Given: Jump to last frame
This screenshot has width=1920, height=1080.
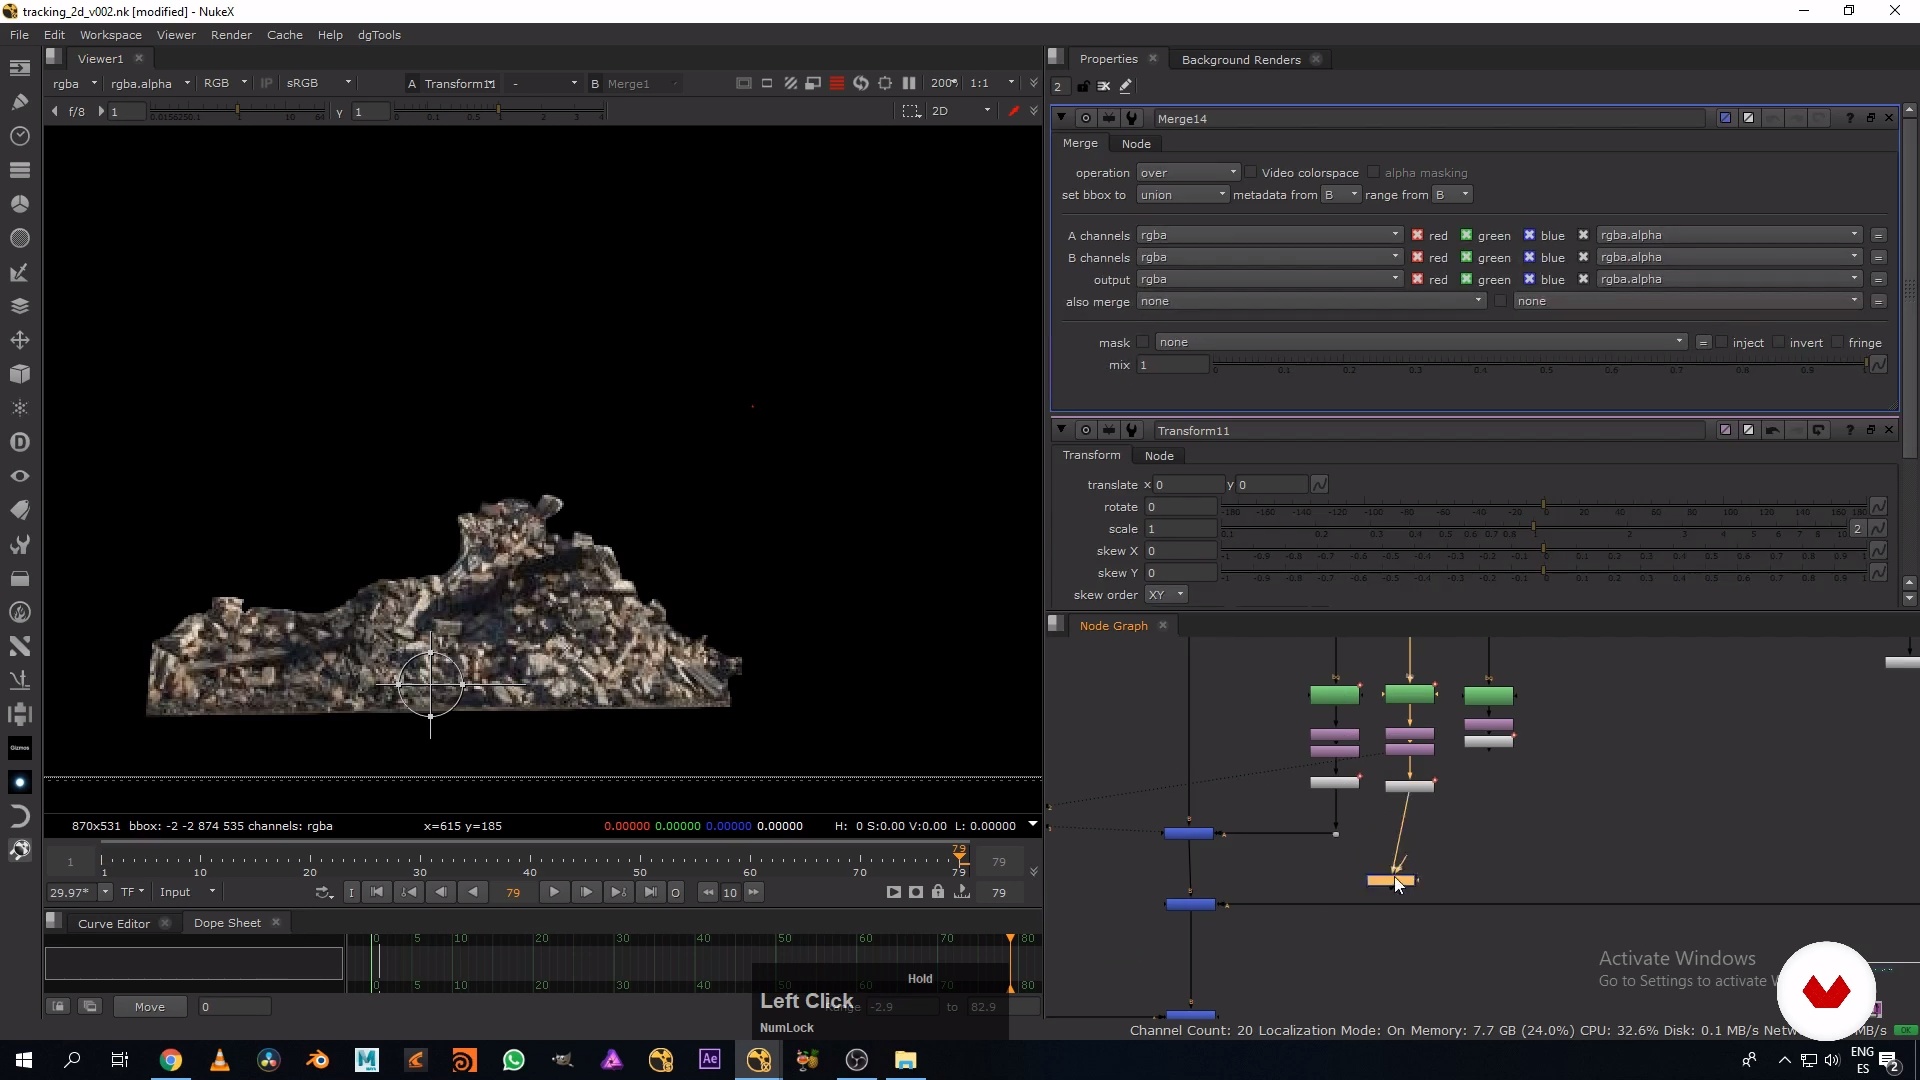Looking at the screenshot, I should tap(650, 892).
